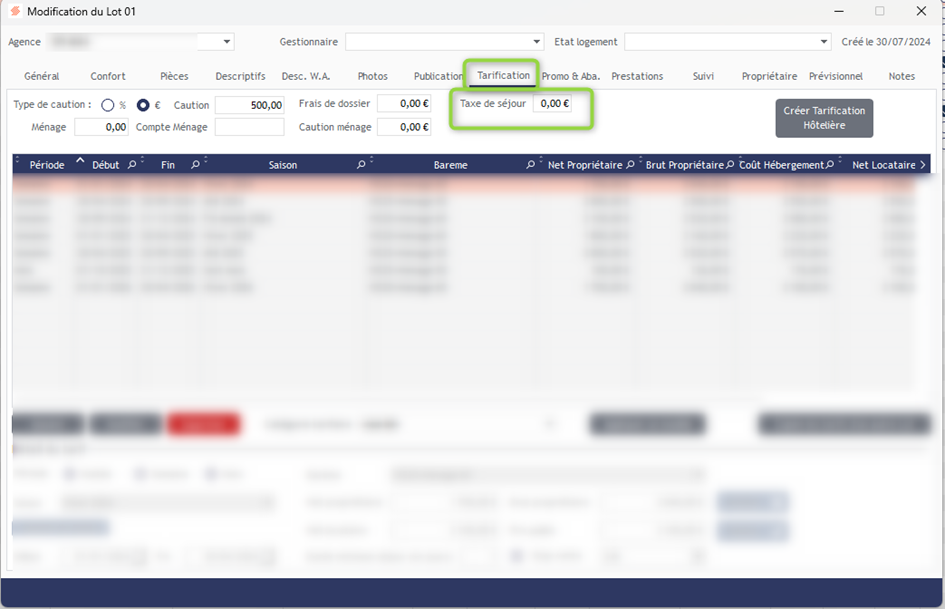Click Créer Tarification Hôtelière button
The width and height of the screenshot is (945, 609).
(x=824, y=118)
